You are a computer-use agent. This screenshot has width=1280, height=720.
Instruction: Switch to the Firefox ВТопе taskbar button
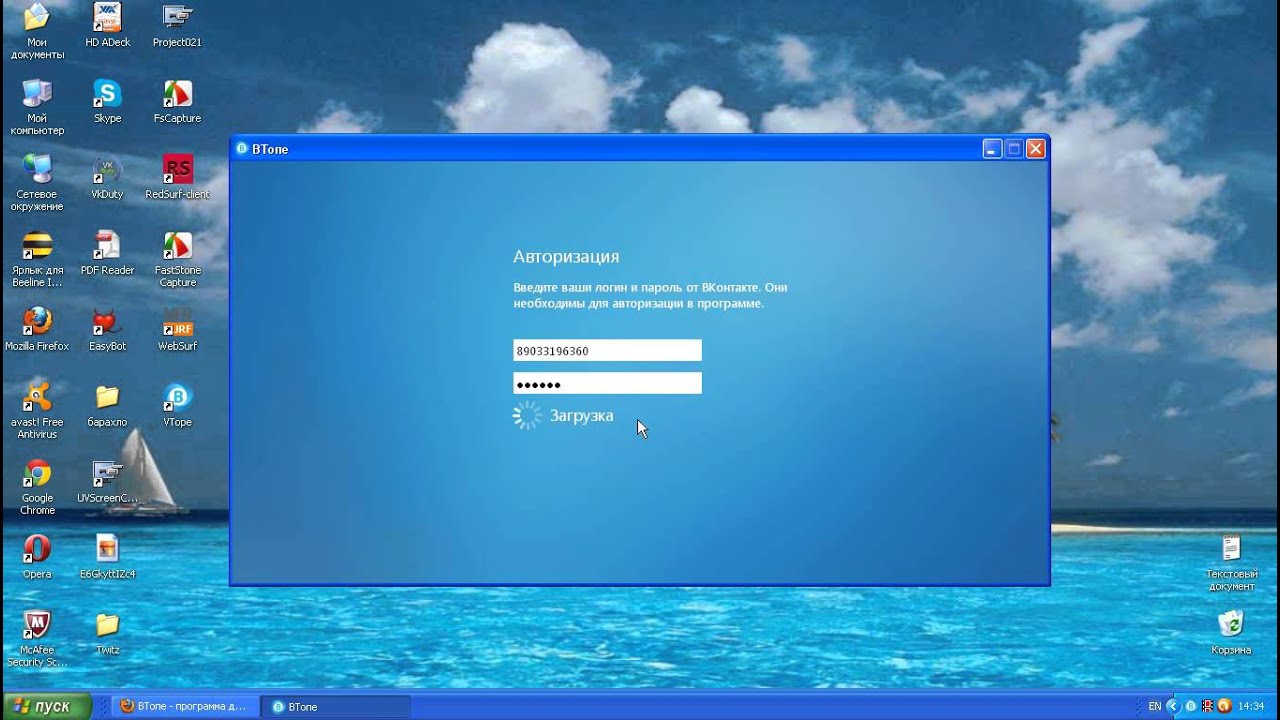(185, 706)
